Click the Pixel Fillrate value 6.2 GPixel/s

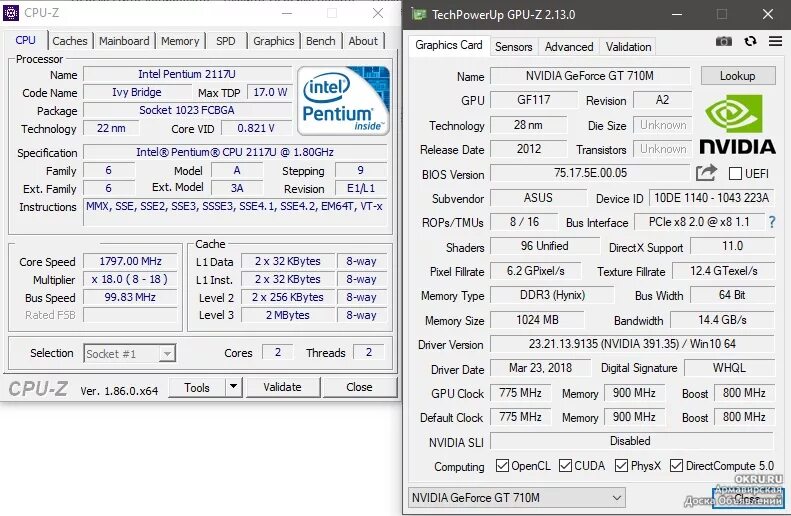pyautogui.click(x=536, y=271)
